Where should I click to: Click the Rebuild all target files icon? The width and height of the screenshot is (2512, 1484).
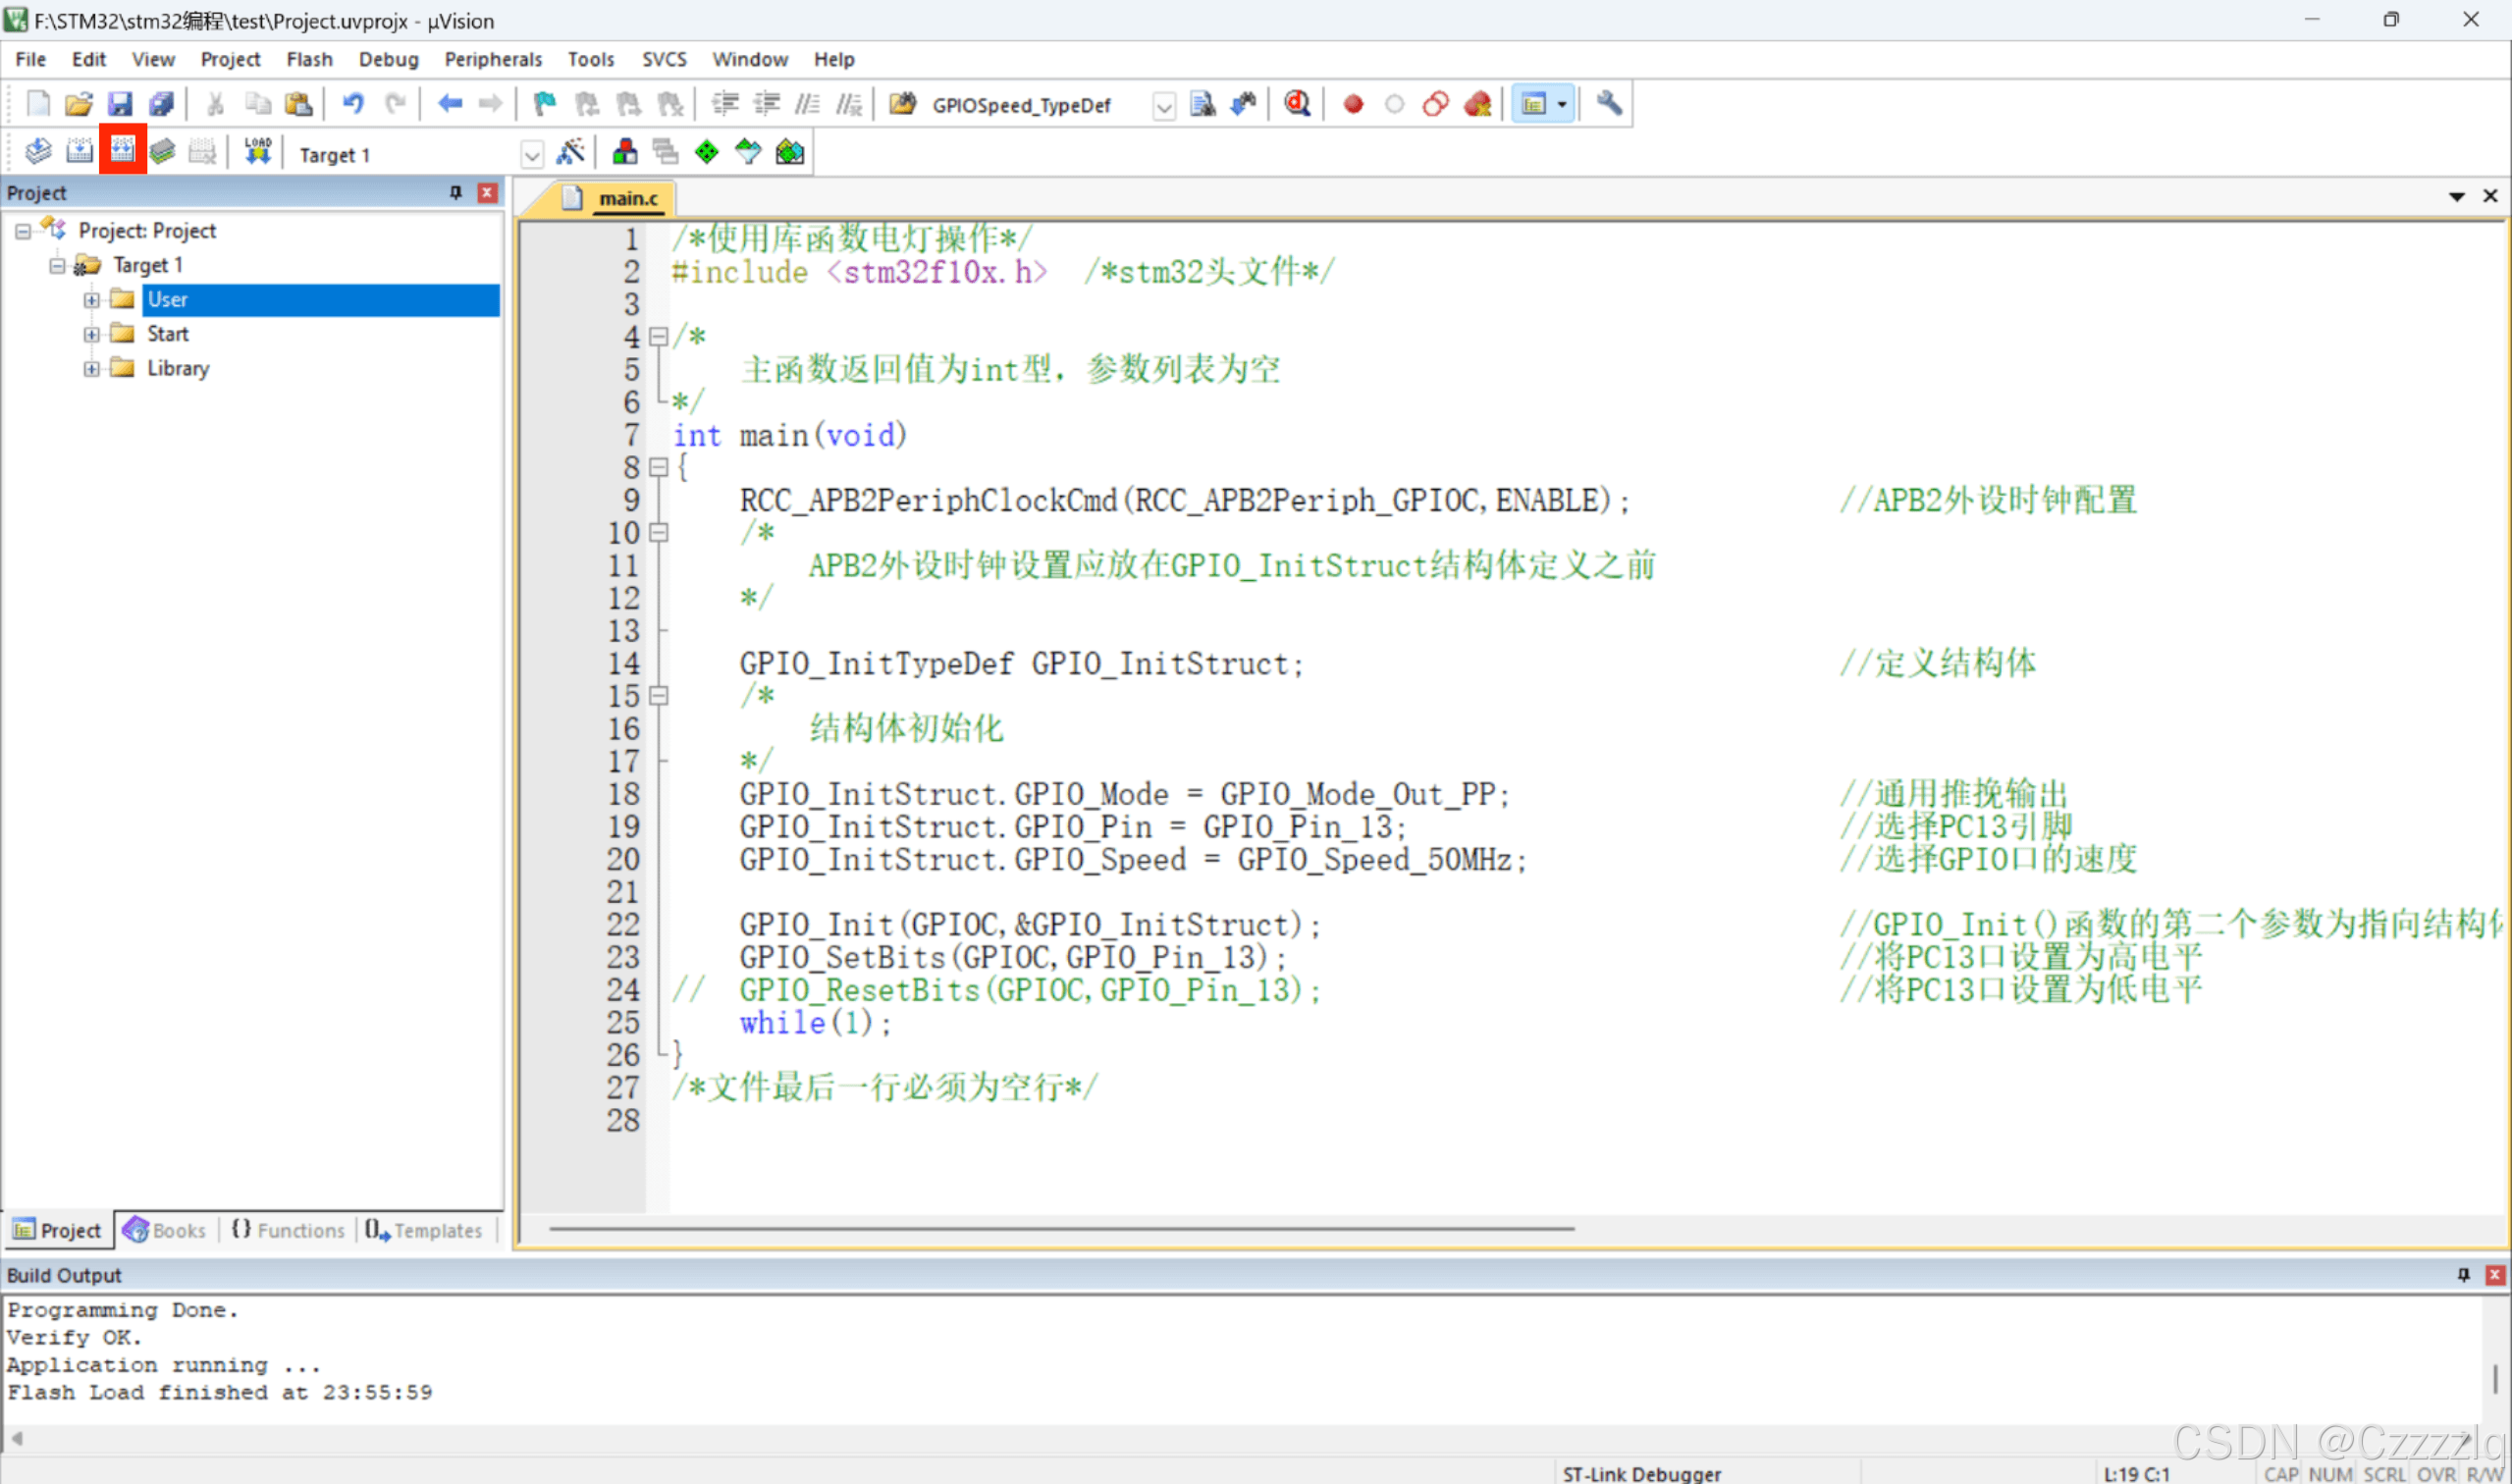point(122,152)
